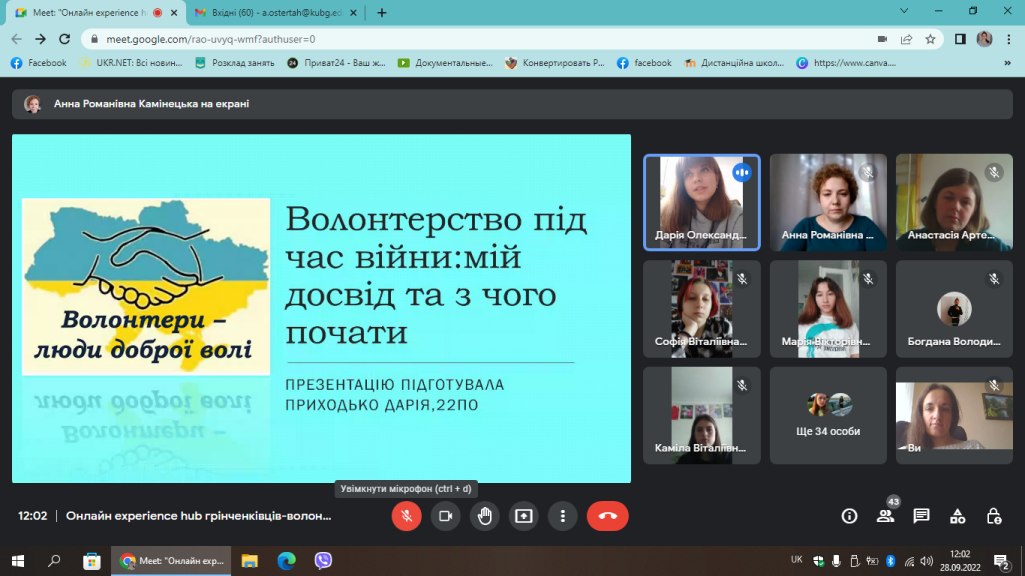Open host controls lock icon
Image resolution: width=1025 pixels, height=576 pixels.
(x=993, y=516)
